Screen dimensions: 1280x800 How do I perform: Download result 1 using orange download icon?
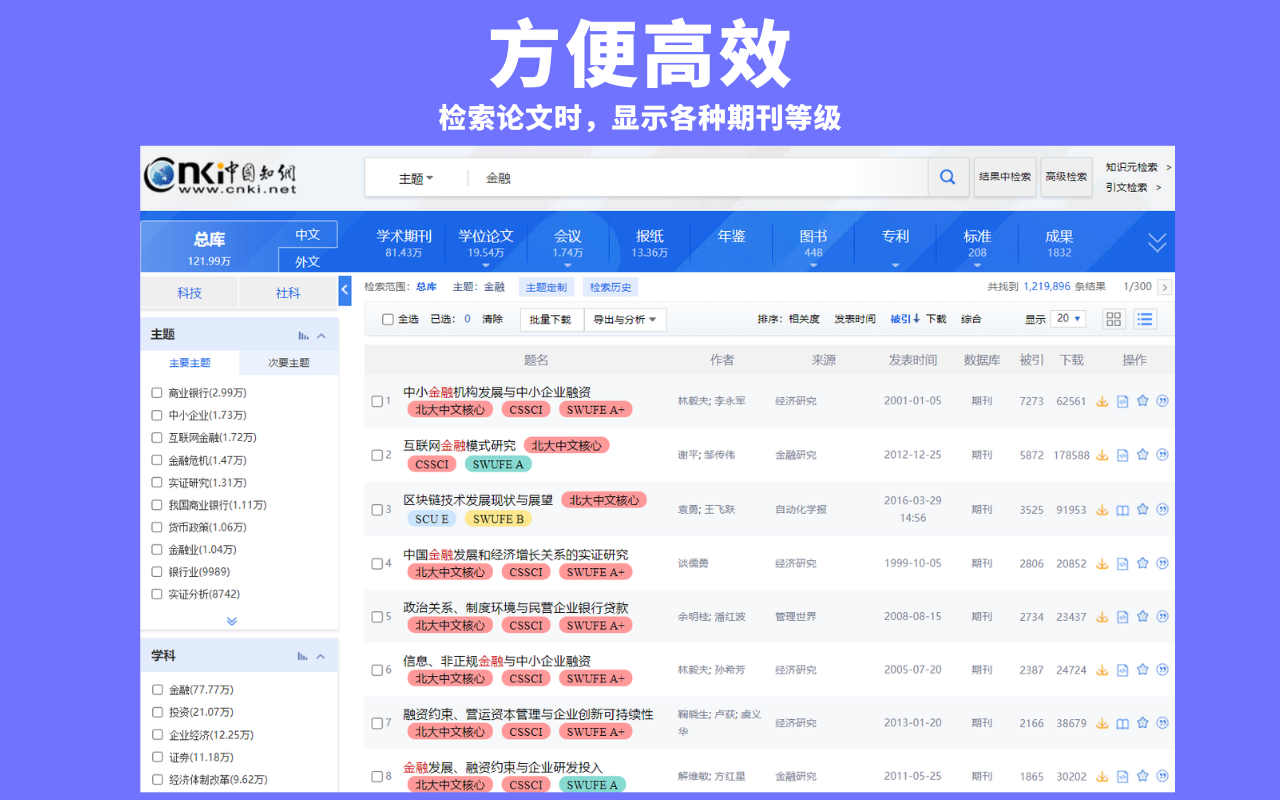[x=1101, y=400]
